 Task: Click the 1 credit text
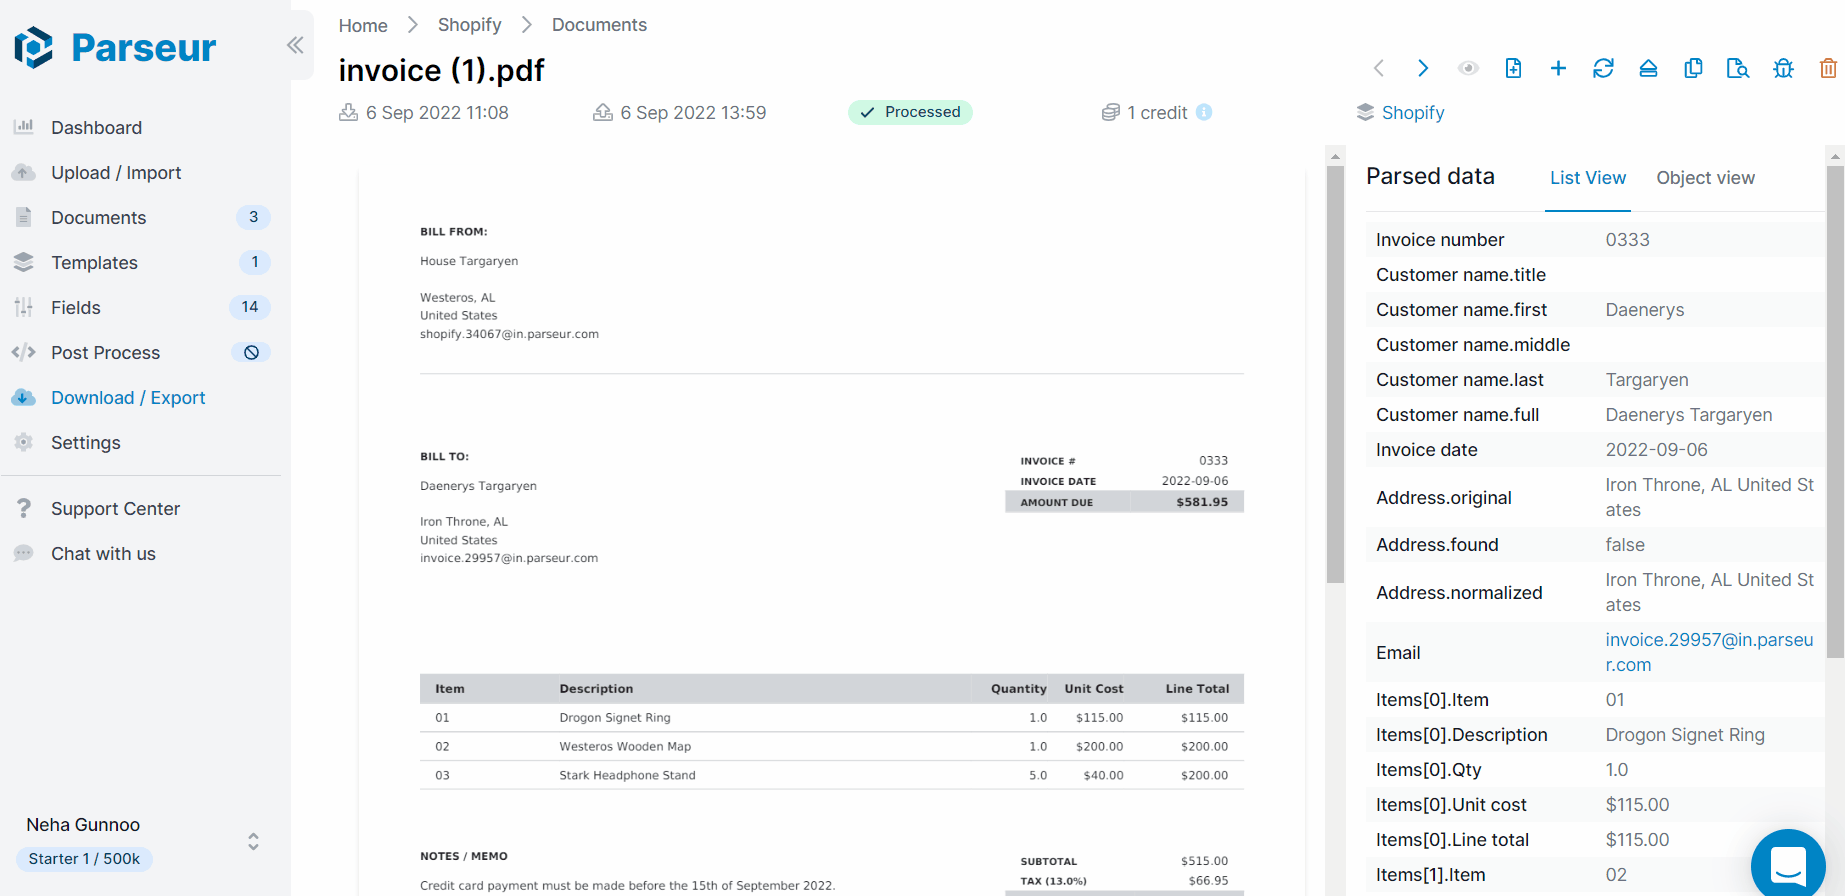[x=1157, y=113]
